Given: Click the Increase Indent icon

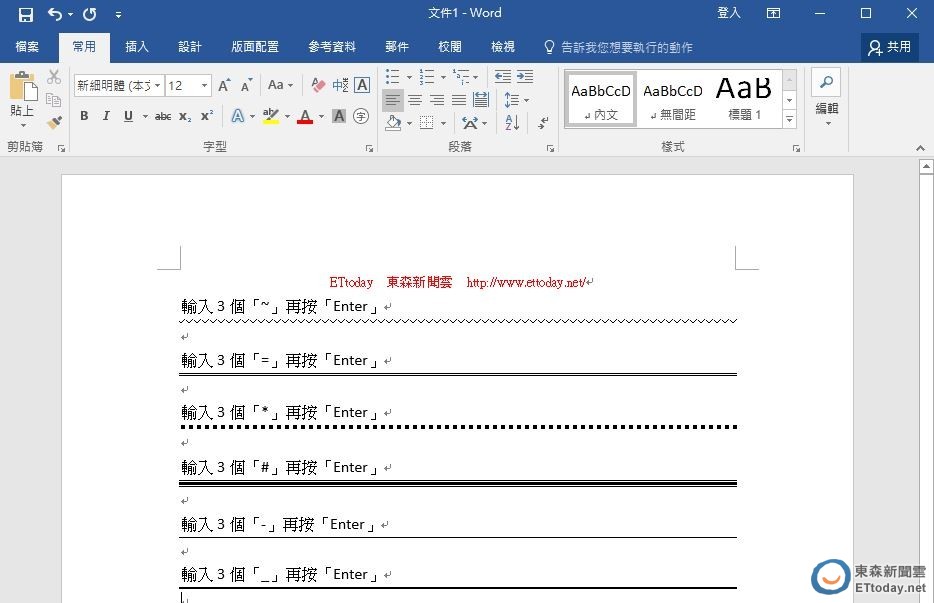Looking at the screenshot, I should pyautogui.click(x=525, y=77).
